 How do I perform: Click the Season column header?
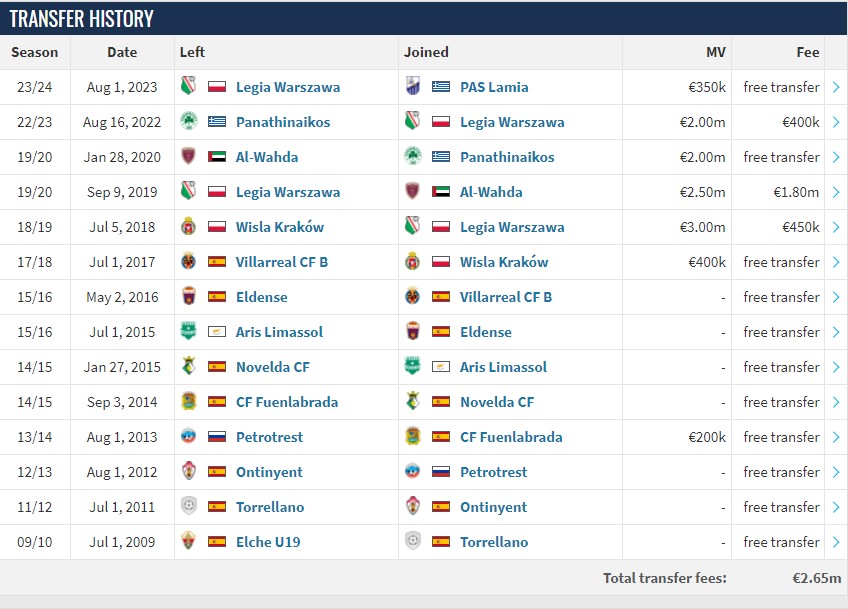point(35,52)
